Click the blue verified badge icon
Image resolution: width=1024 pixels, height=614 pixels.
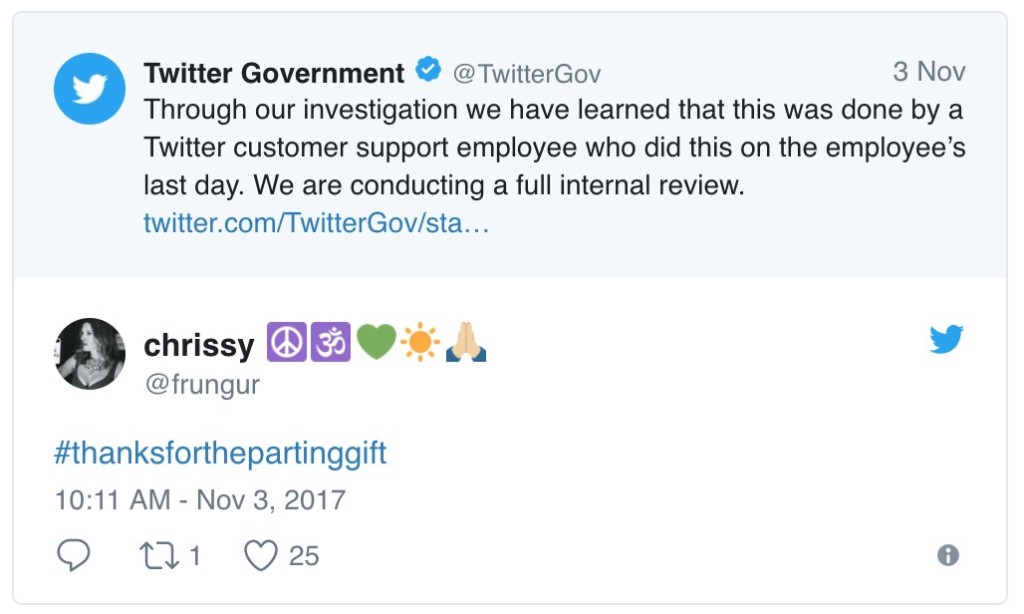tap(429, 72)
